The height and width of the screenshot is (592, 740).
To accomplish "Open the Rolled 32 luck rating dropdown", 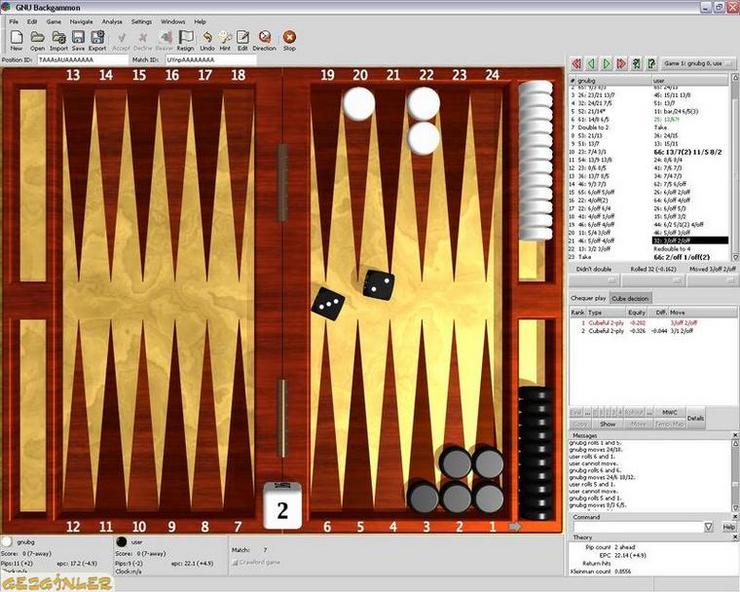I will pyautogui.click(x=653, y=280).
